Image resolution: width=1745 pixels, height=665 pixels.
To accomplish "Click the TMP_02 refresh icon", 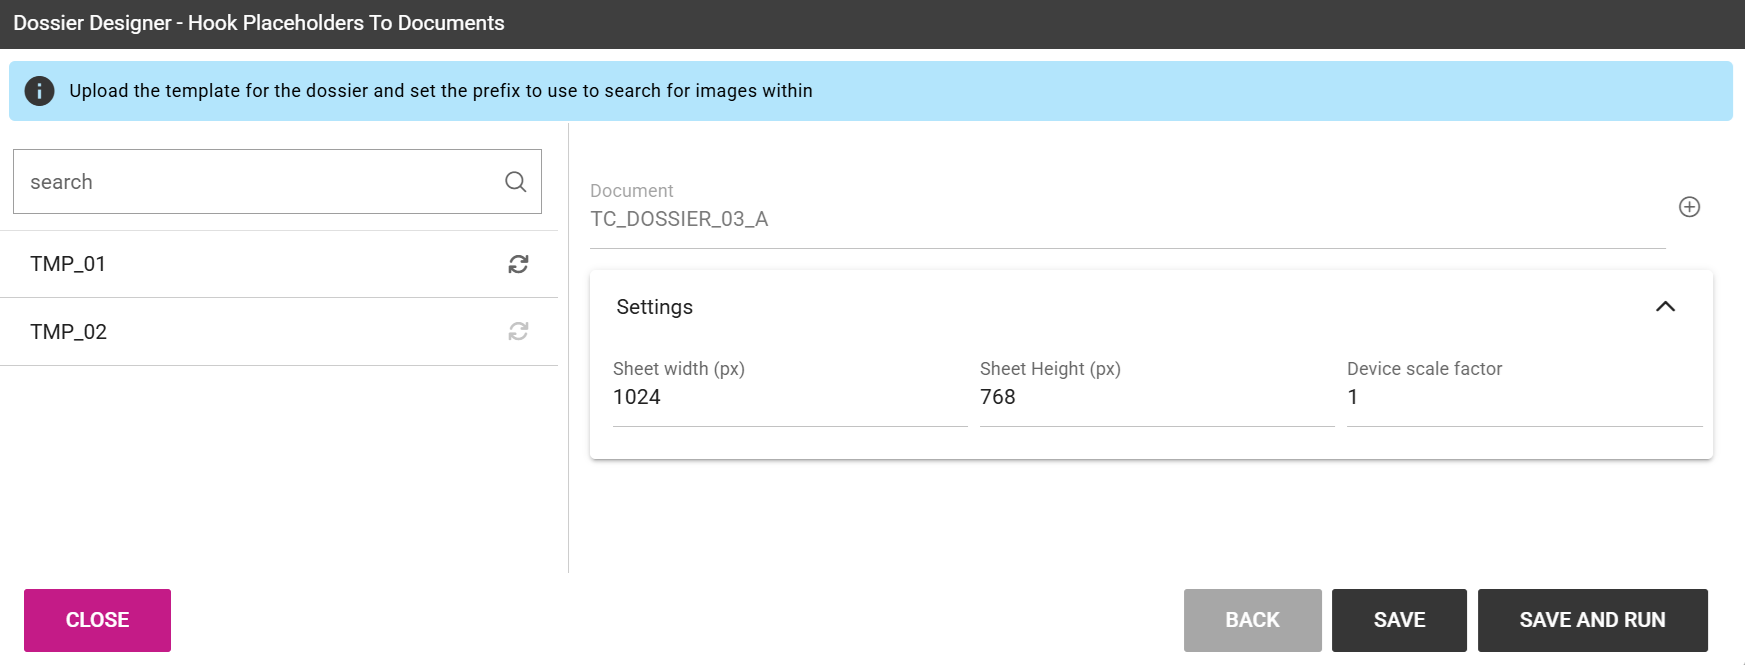I will click(x=518, y=331).
